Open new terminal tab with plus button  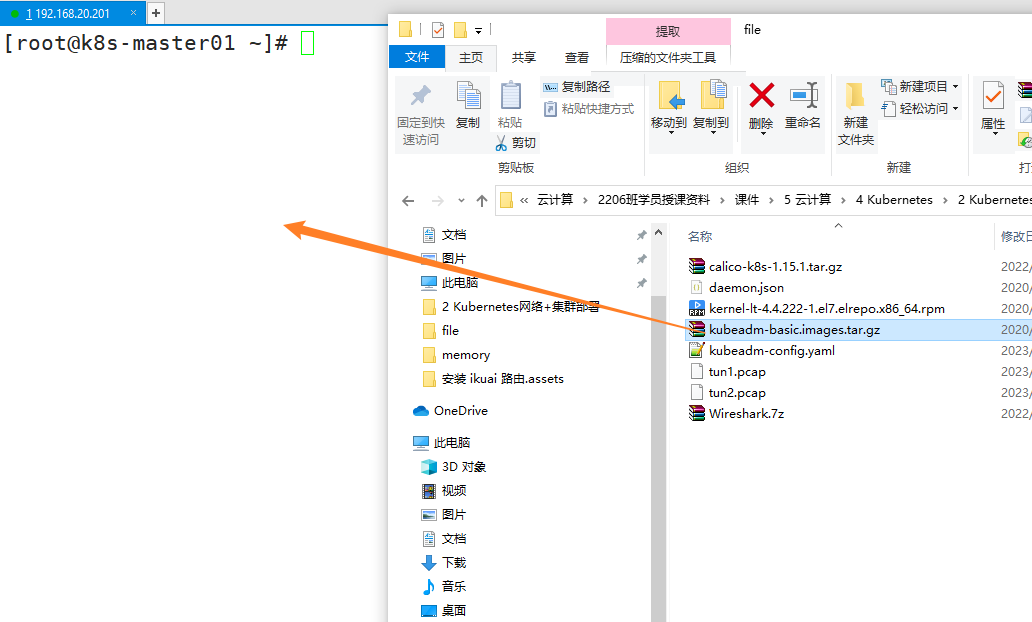pos(156,13)
